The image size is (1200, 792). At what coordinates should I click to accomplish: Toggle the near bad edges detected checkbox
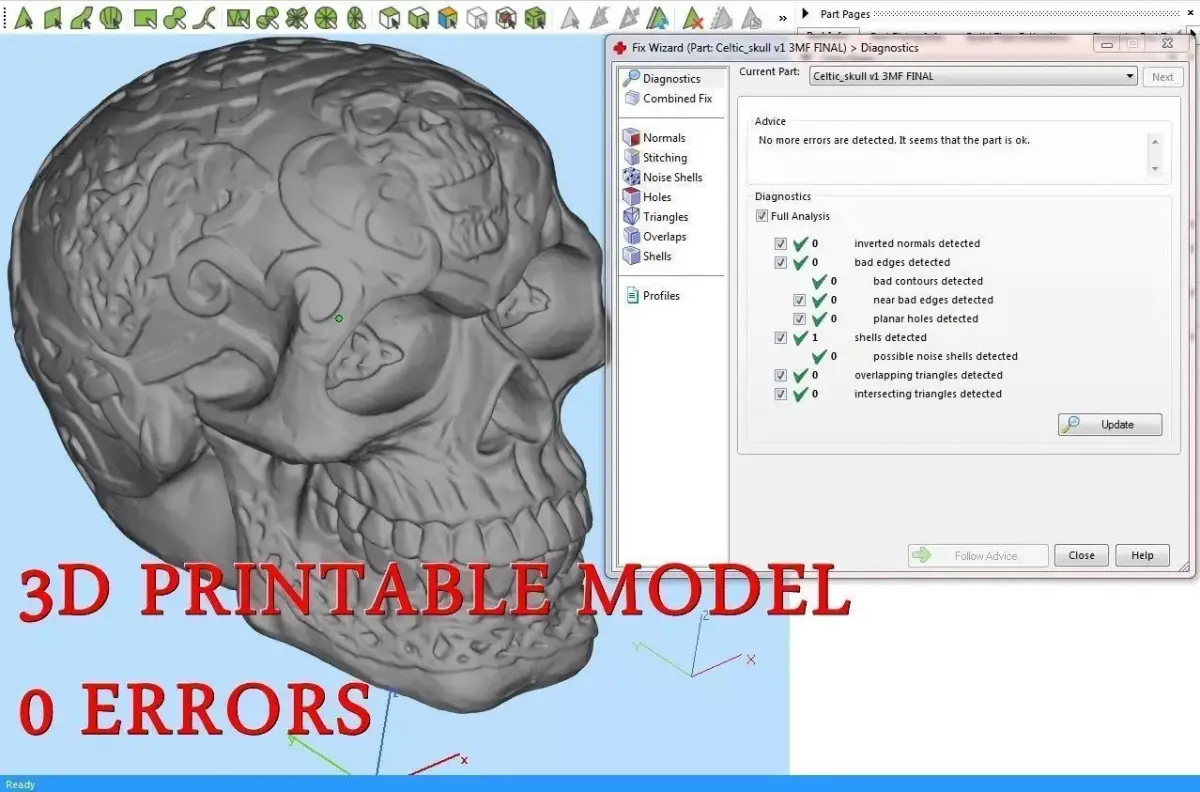[x=800, y=300]
